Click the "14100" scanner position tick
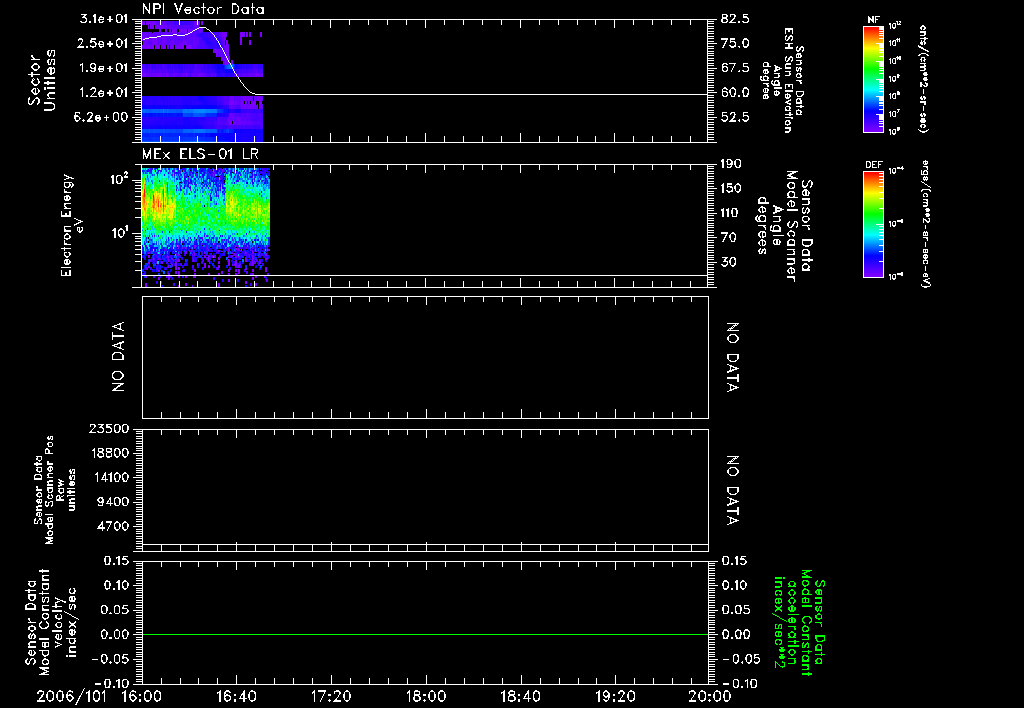Screen dimensions: 1024x708 [112, 477]
